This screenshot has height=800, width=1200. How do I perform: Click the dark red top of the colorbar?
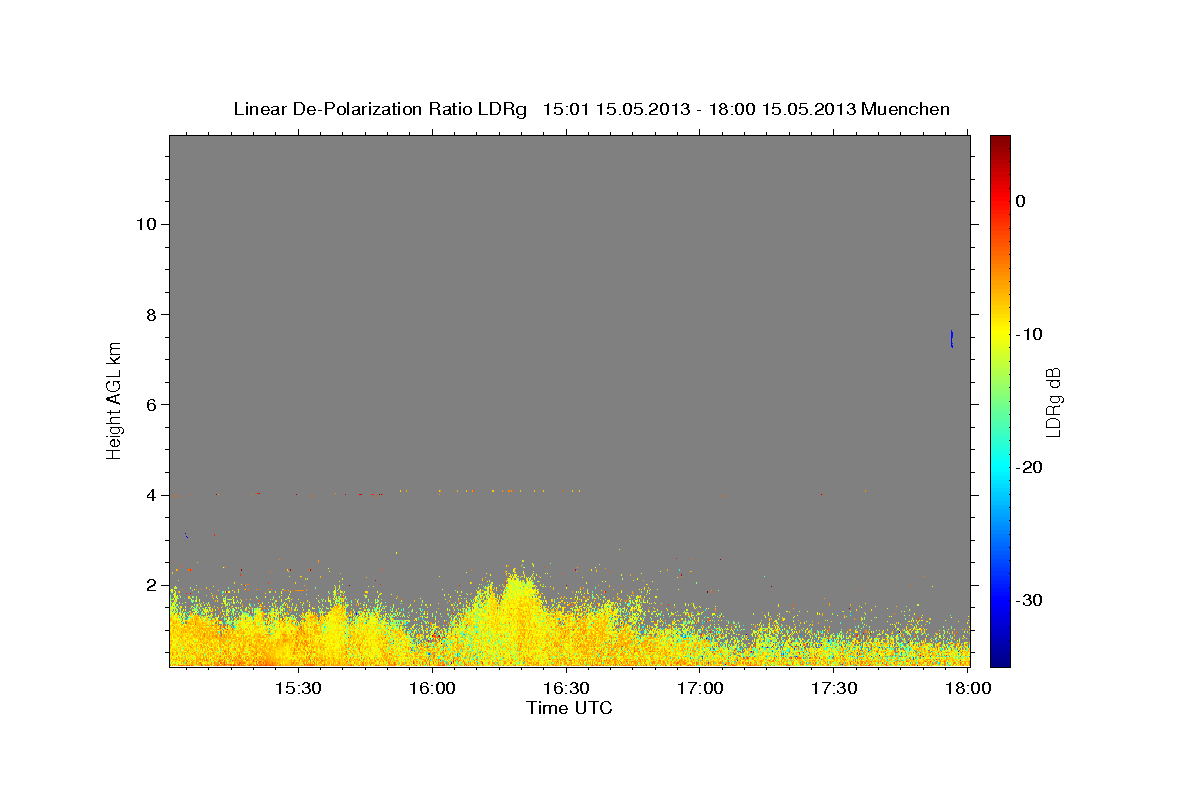coord(1000,142)
